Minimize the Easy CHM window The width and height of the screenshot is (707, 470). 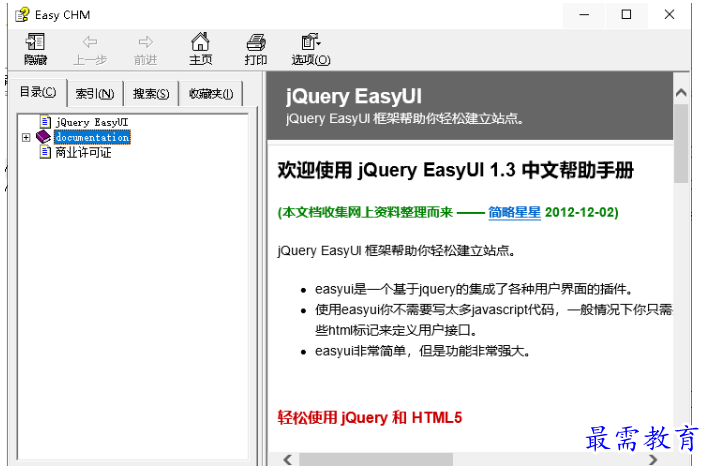584,15
